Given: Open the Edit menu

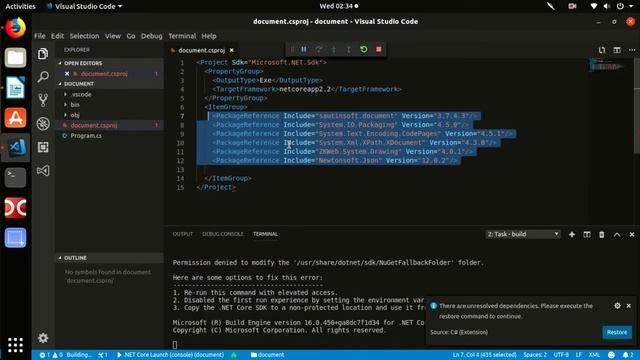Looking at the screenshot, I should 57,36.
